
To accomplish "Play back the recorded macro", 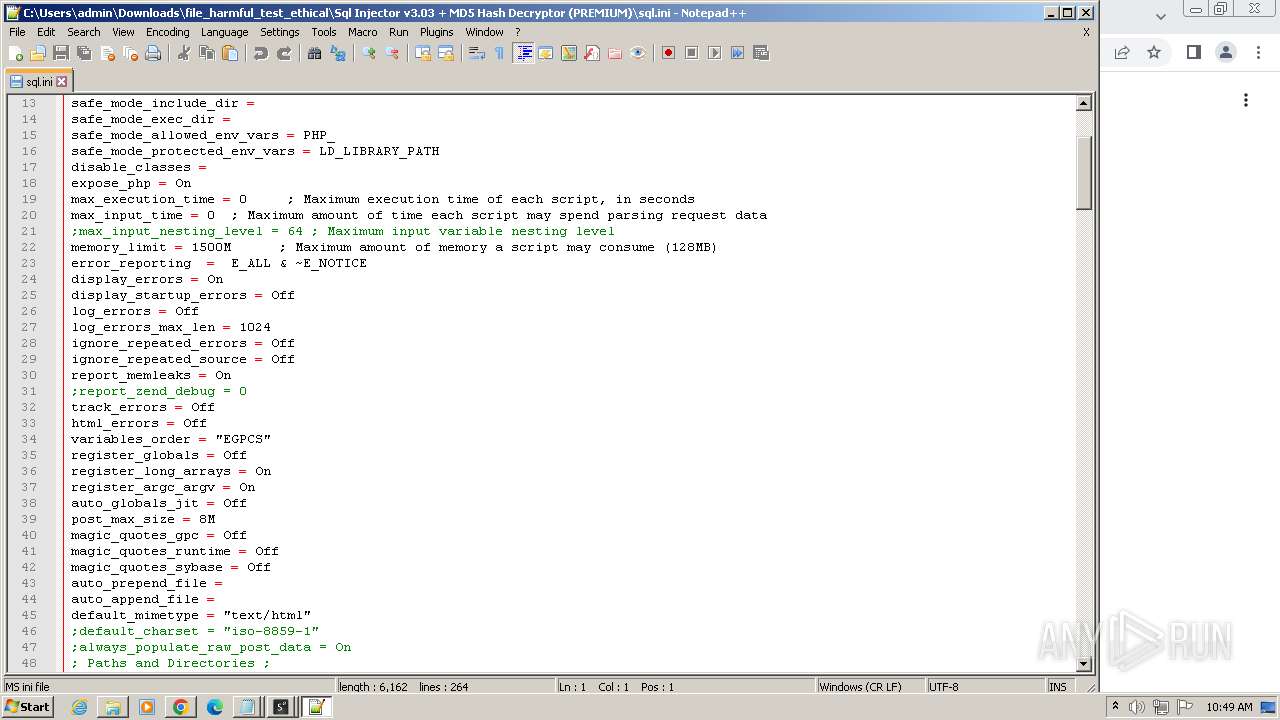I will (x=714, y=53).
